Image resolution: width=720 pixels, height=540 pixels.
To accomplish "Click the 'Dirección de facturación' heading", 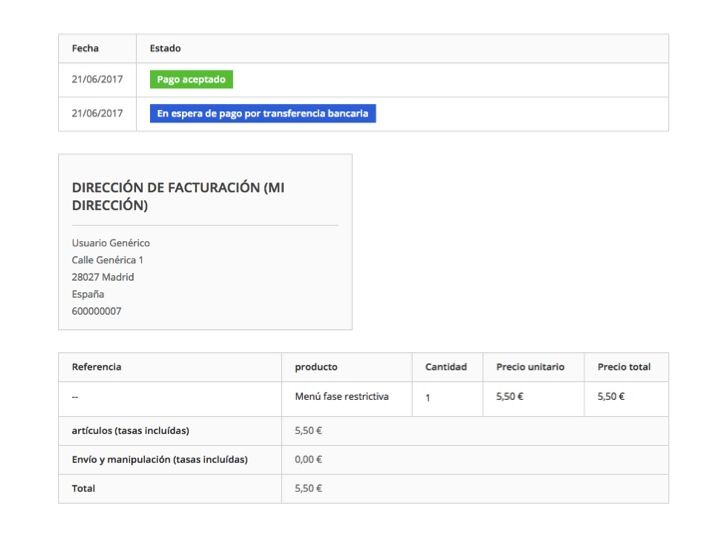I will pos(178,196).
